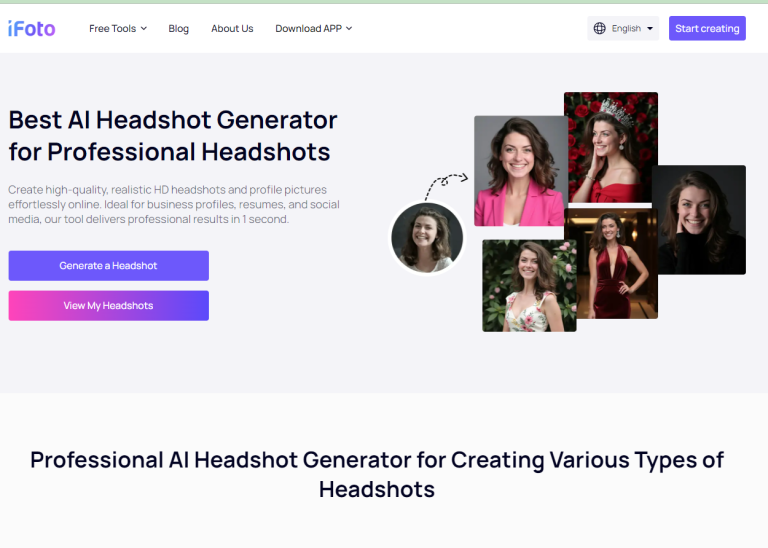This screenshot has height=548, width=768.
Task: Open View My Headshots
Action: (108, 306)
